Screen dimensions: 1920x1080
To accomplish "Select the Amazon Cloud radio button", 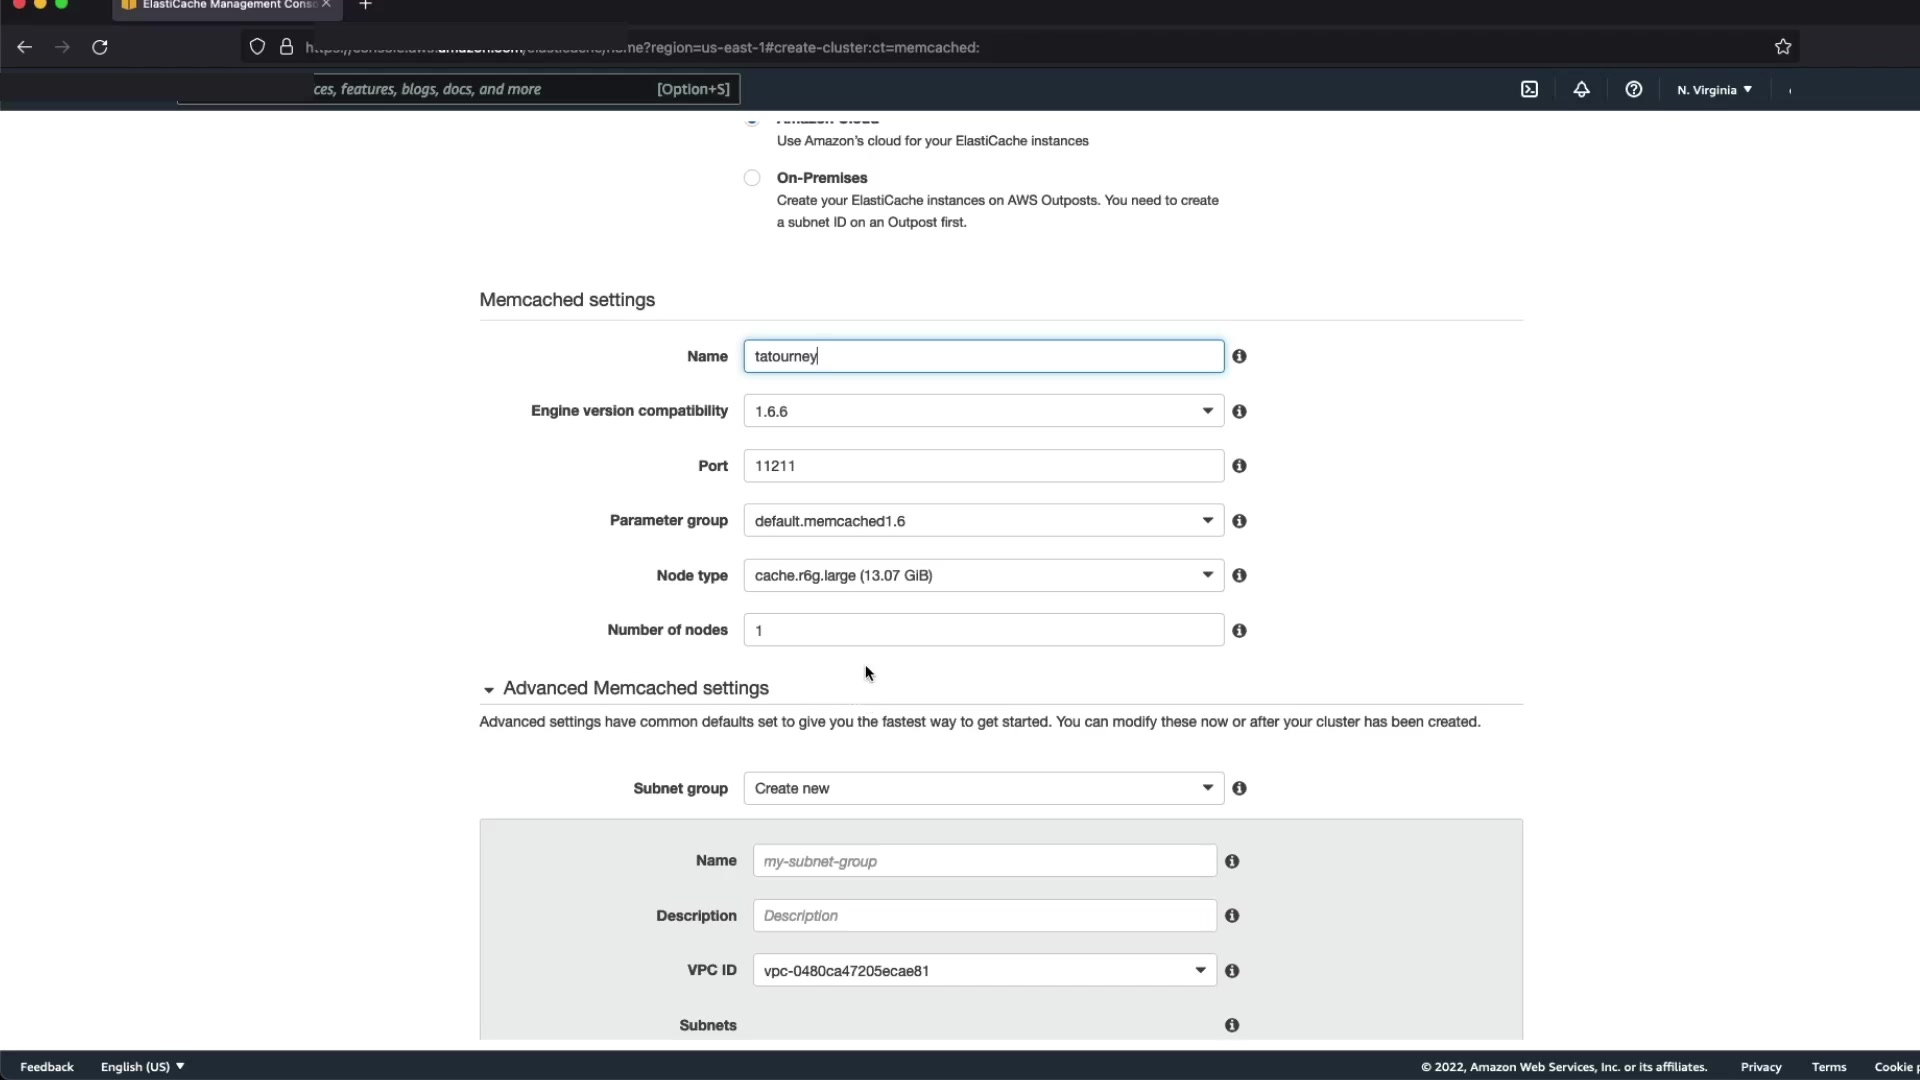I will pos(752,119).
